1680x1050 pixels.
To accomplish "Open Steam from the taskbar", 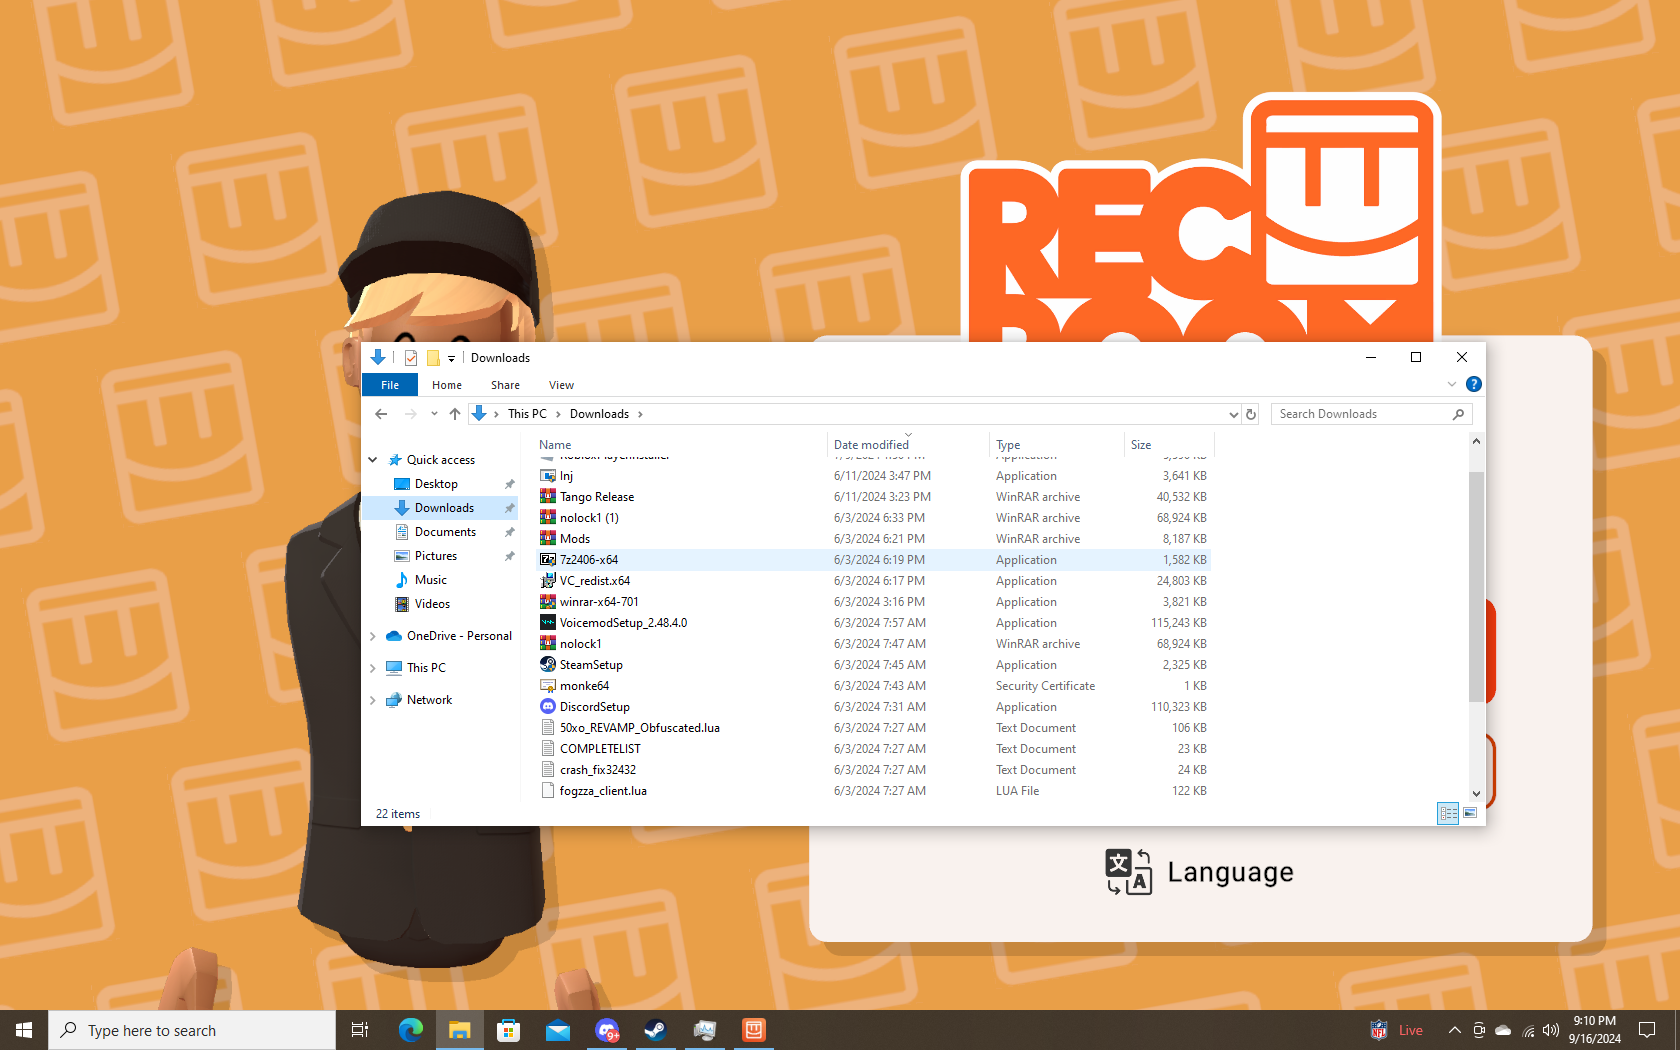I will click(x=655, y=1030).
